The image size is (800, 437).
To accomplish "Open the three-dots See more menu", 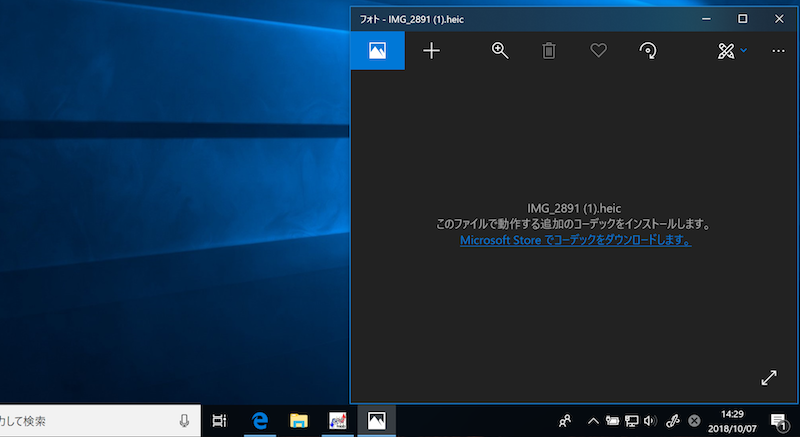I will 778,51.
